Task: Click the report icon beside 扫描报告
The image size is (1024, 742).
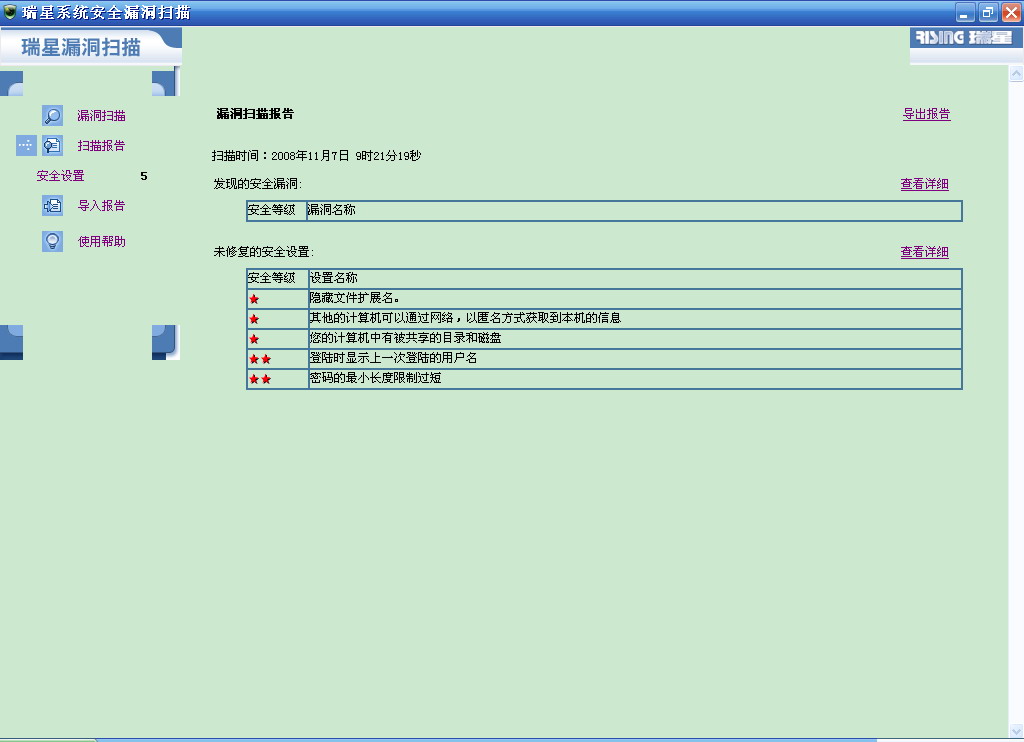Action: 52,146
